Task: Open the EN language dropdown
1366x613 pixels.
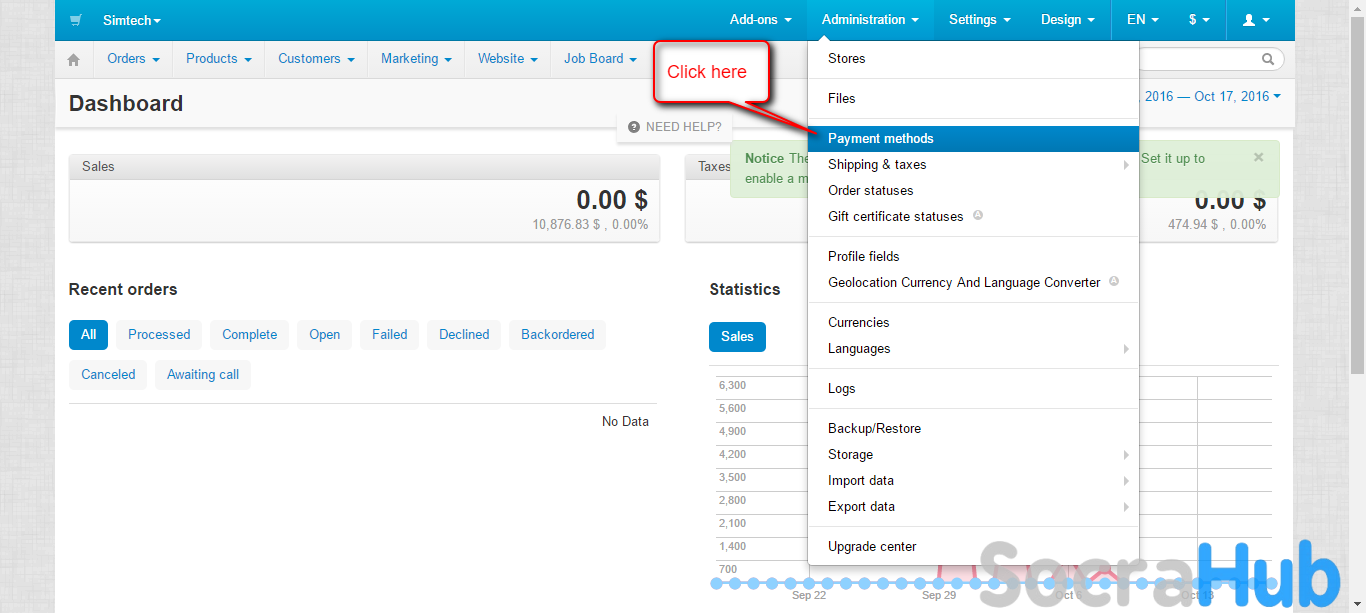Action: tap(1142, 20)
